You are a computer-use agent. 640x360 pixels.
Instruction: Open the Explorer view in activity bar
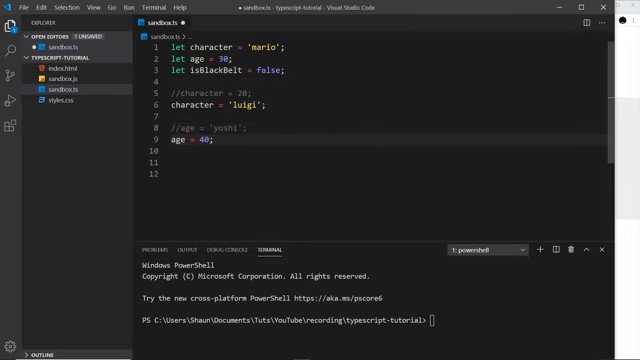click(x=10, y=27)
